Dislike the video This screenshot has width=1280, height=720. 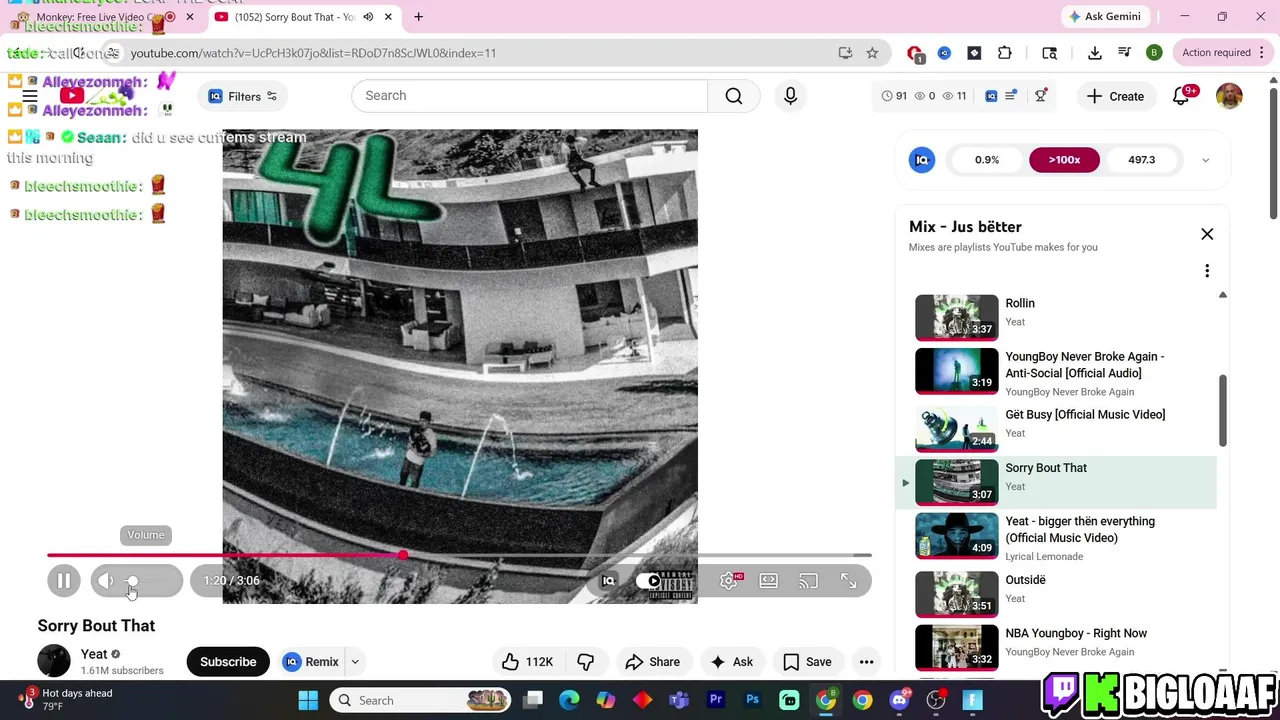[586, 662]
